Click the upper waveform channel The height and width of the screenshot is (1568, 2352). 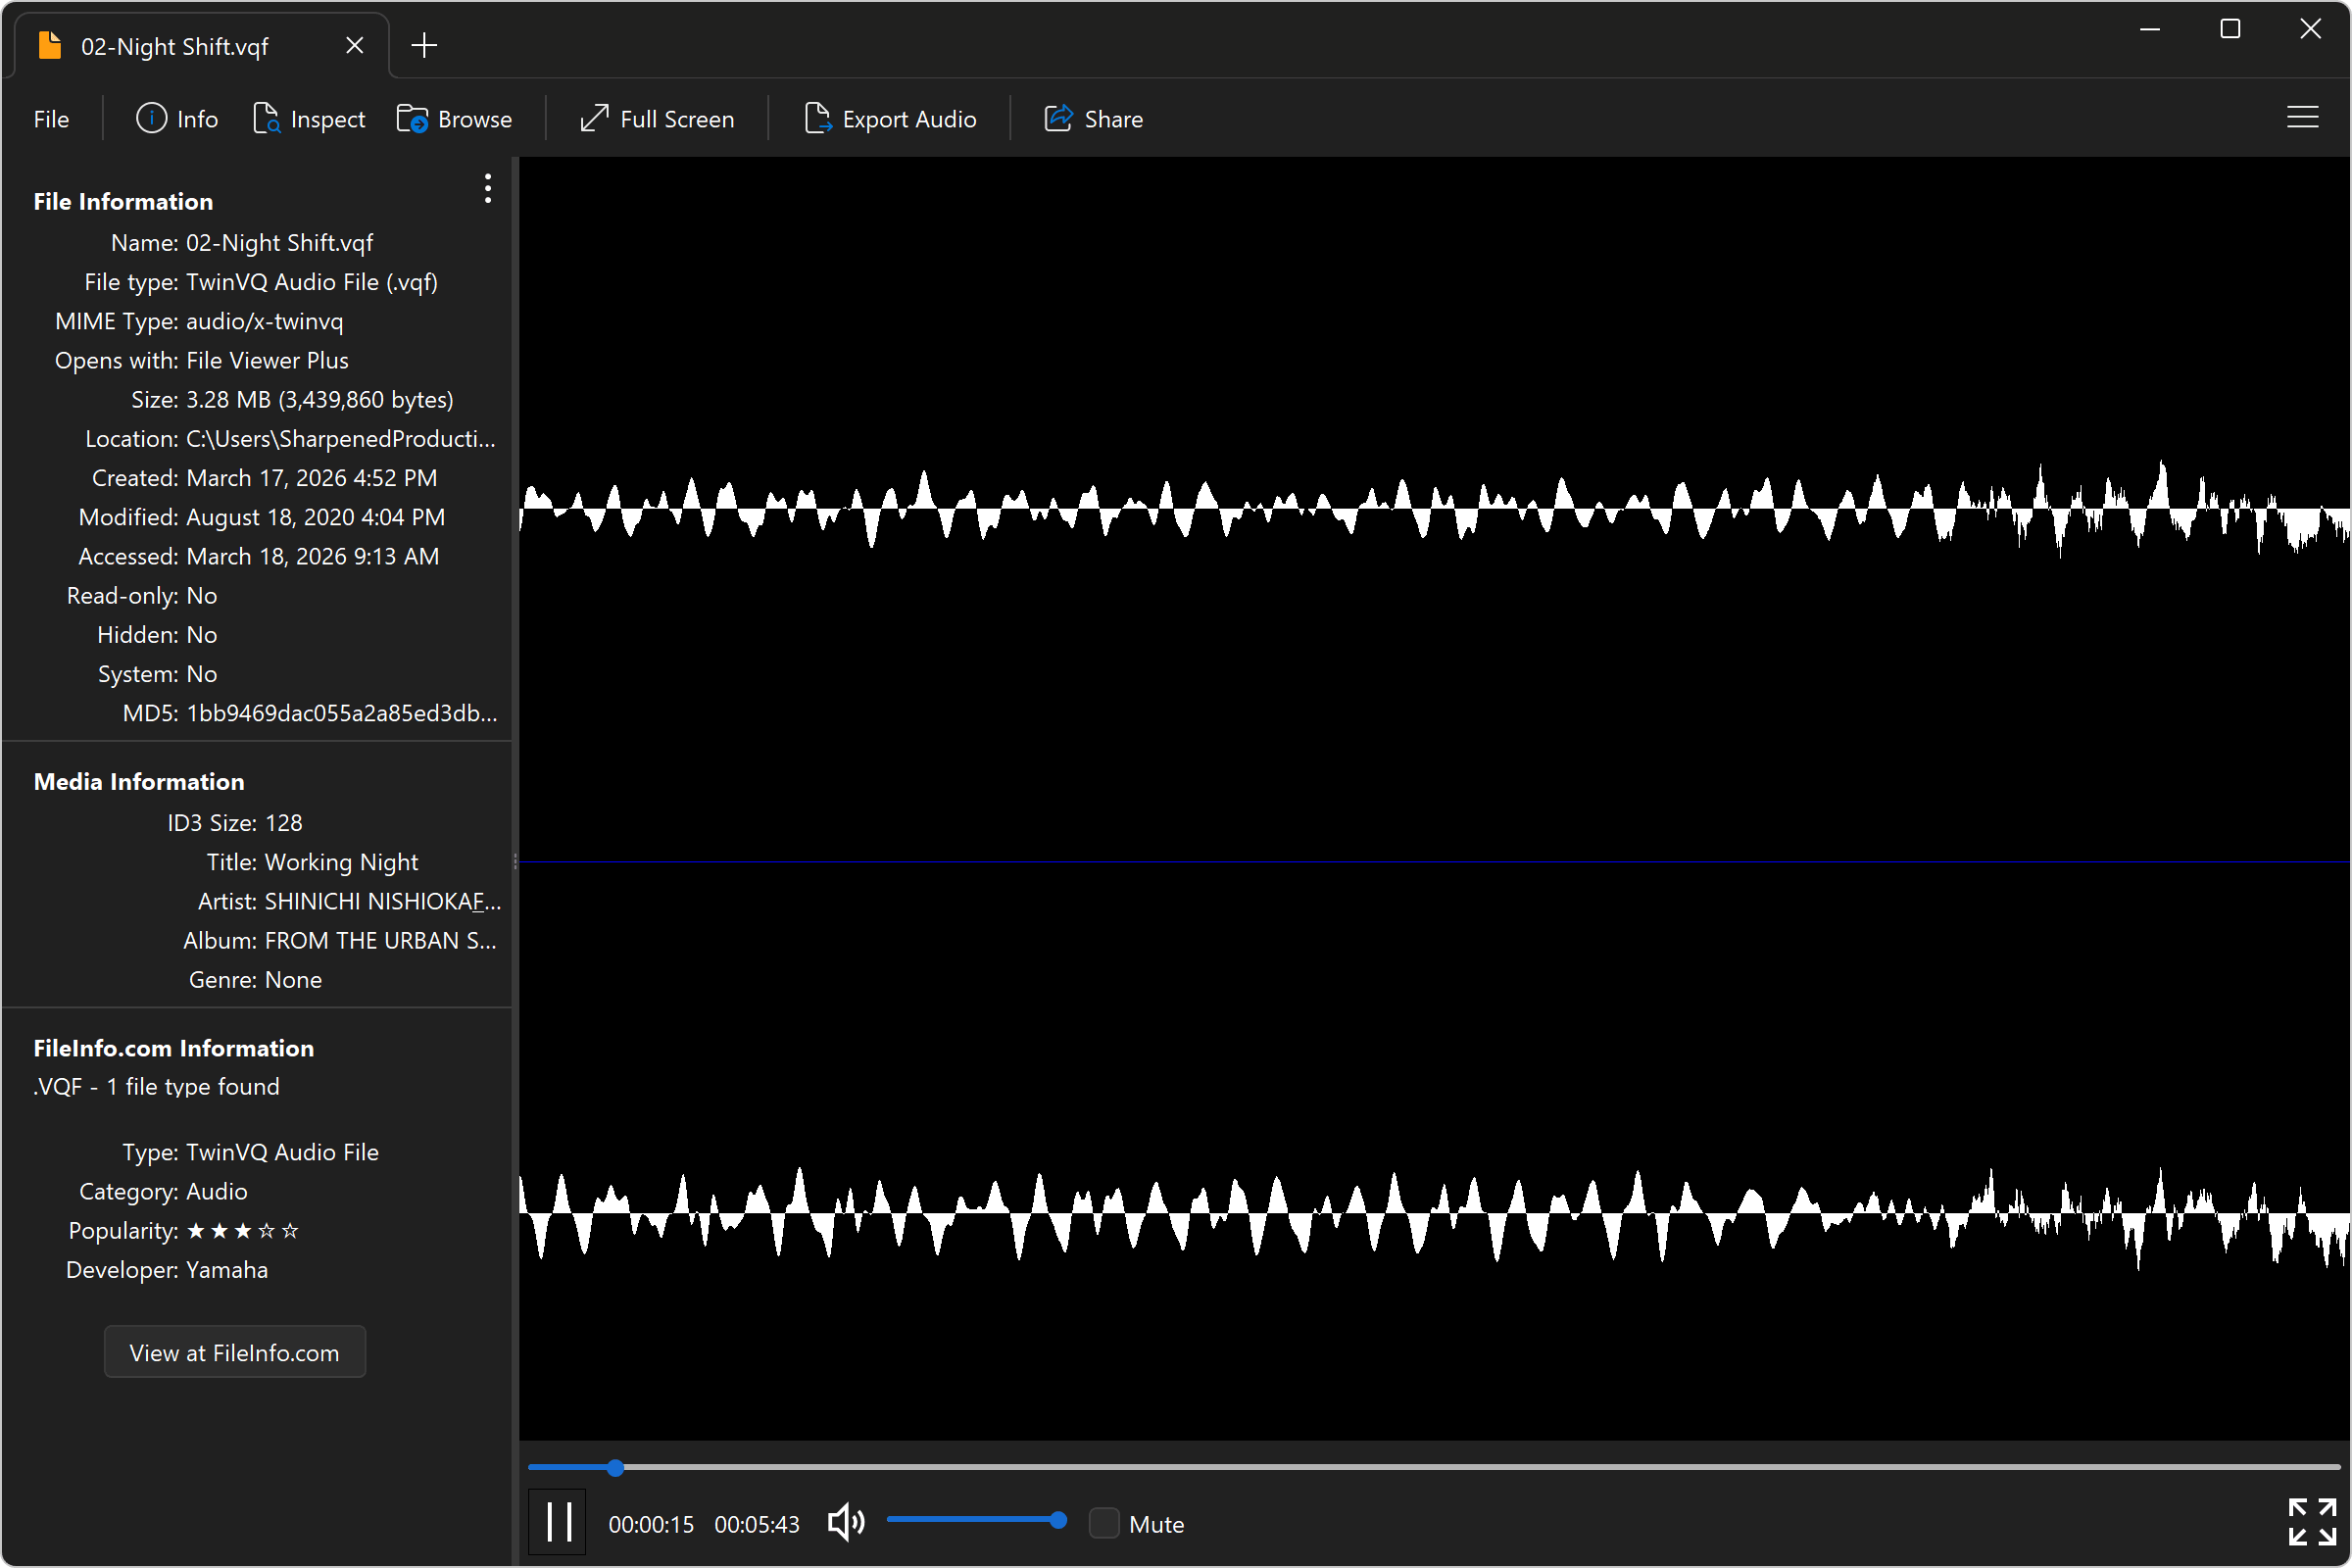pos(1434,508)
